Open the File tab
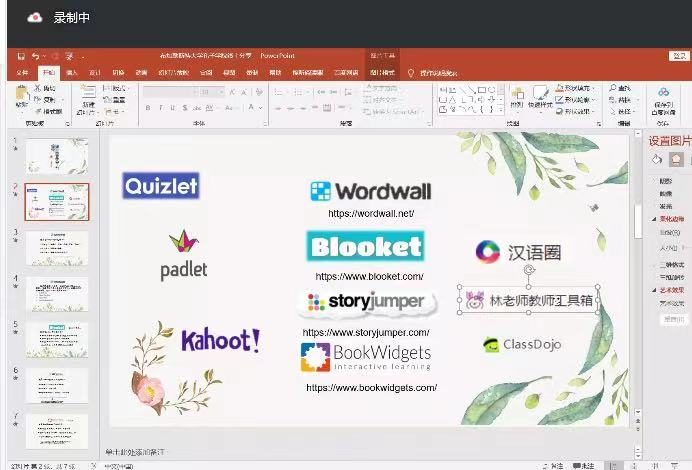This screenshot has width=692, height=470. pos(22,72)
